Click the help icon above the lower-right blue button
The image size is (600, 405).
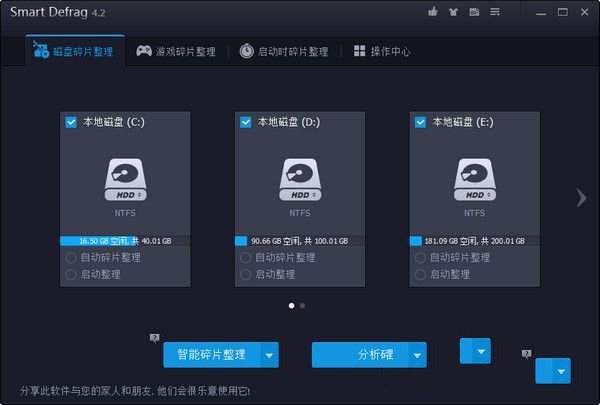[527, 354]
